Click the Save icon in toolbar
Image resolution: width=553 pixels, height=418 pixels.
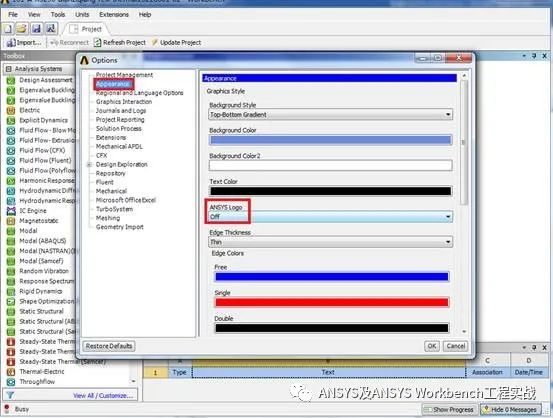pyautogui.click(x=36, y=29)
